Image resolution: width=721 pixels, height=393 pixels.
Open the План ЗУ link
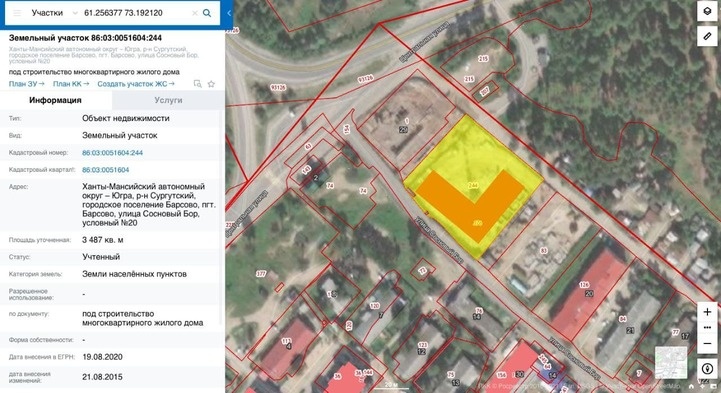[27, 84]
